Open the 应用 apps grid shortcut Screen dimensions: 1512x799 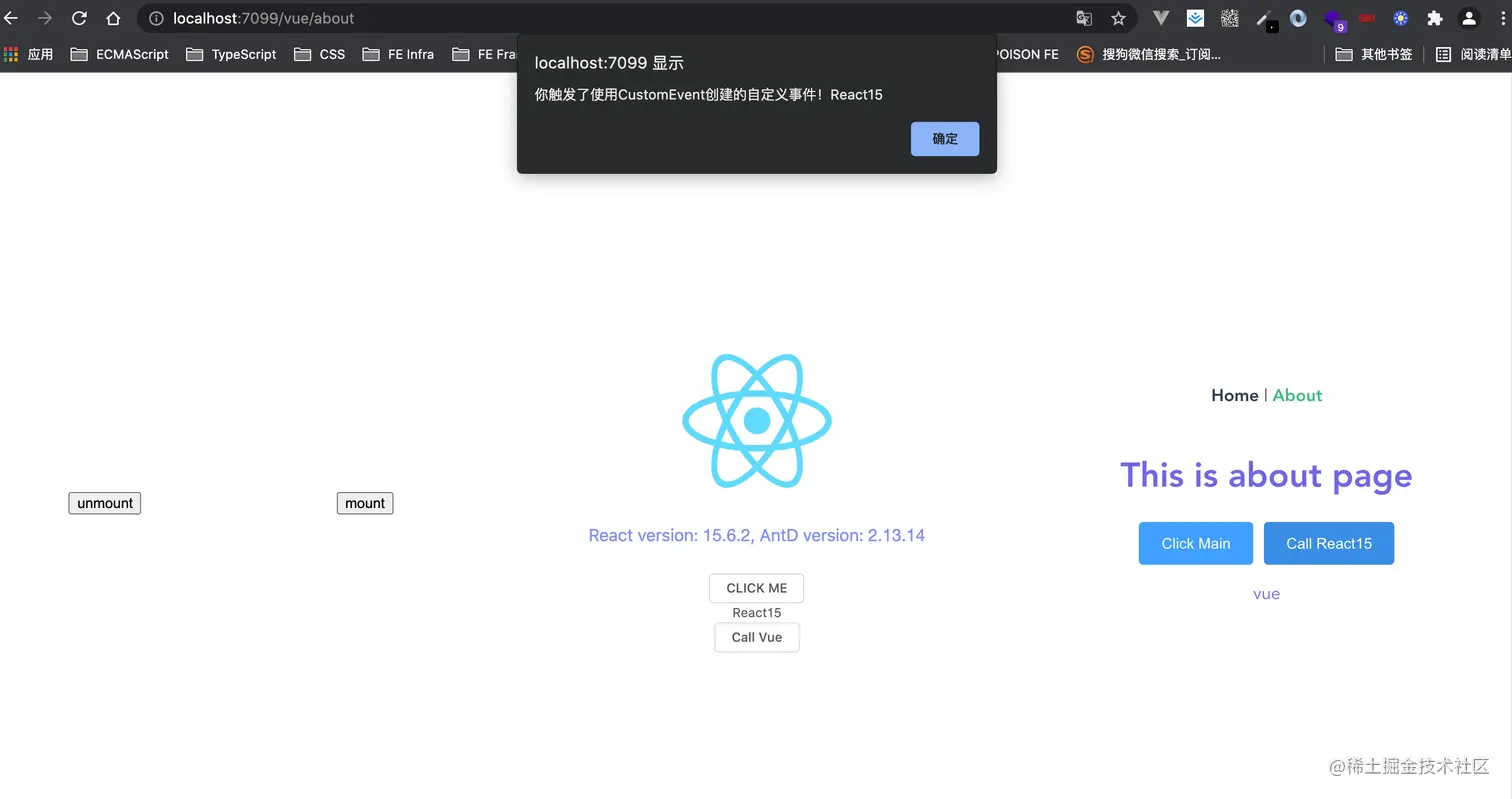(28, 54)
